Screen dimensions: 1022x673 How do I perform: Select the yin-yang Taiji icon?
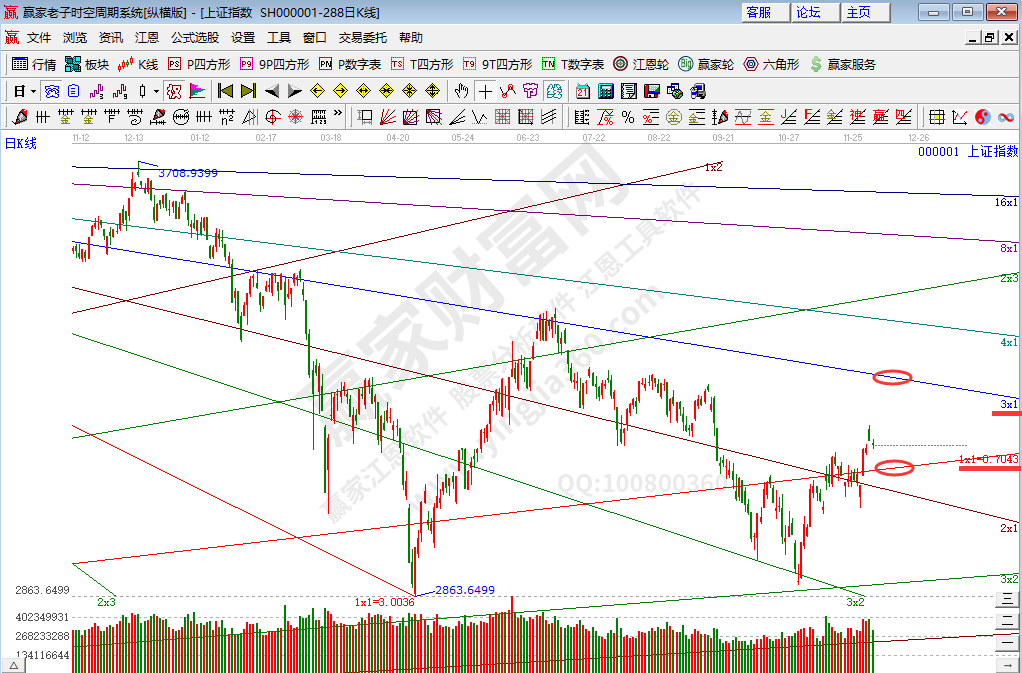981,117
